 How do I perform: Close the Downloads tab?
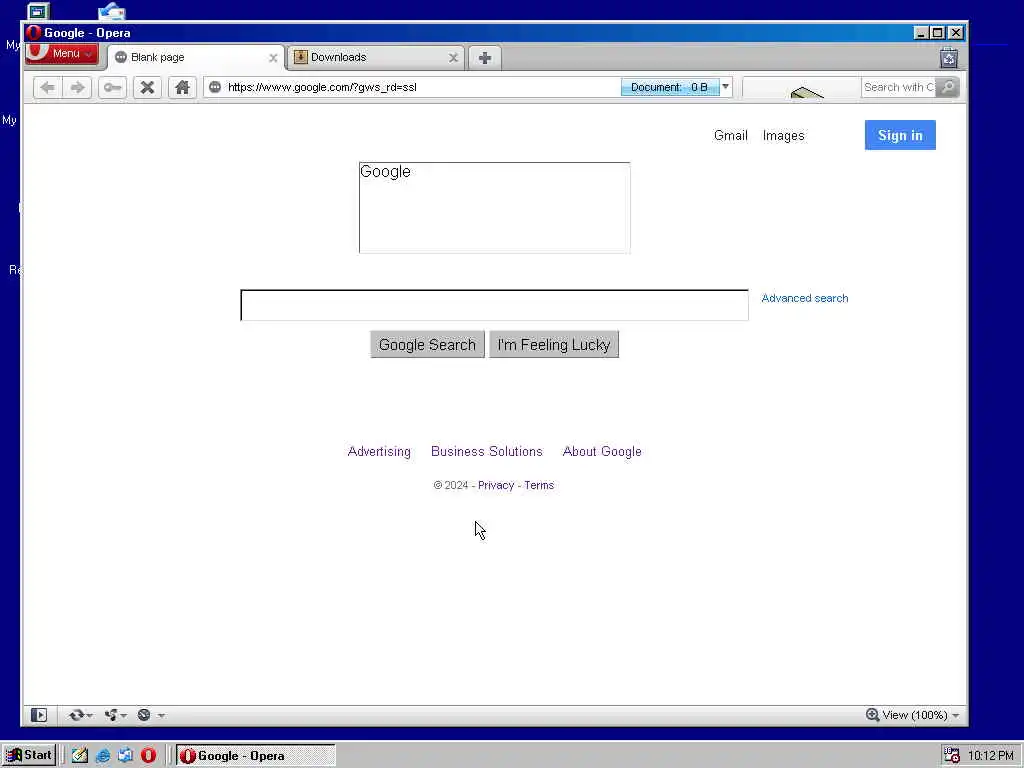point(453,58)
